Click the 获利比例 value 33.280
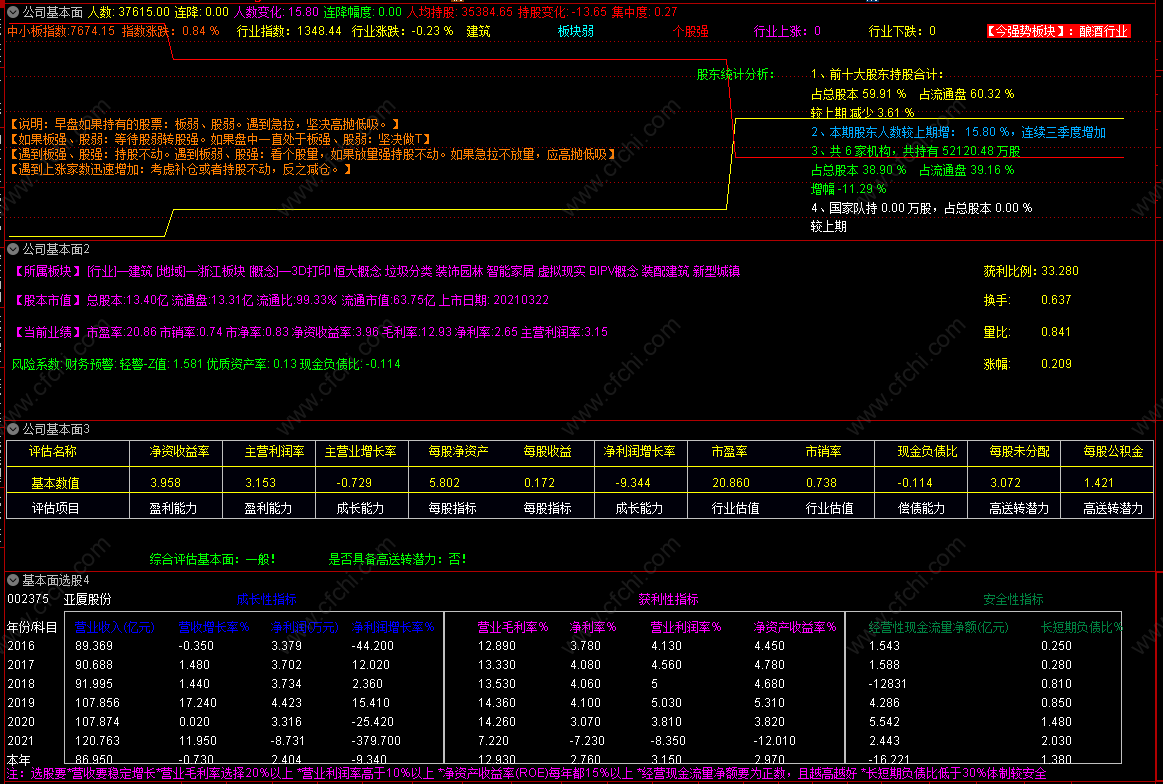This screenshot has width=1163, height=784. (x=1059, y=272)
